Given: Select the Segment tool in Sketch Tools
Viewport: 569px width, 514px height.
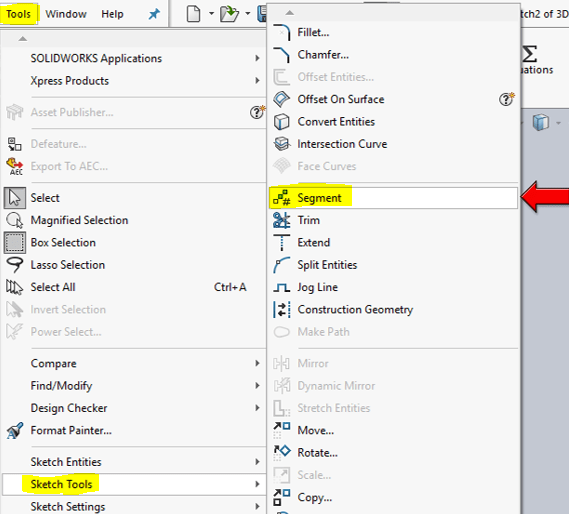Looking at the screenshot, I should tap(393, 198).
